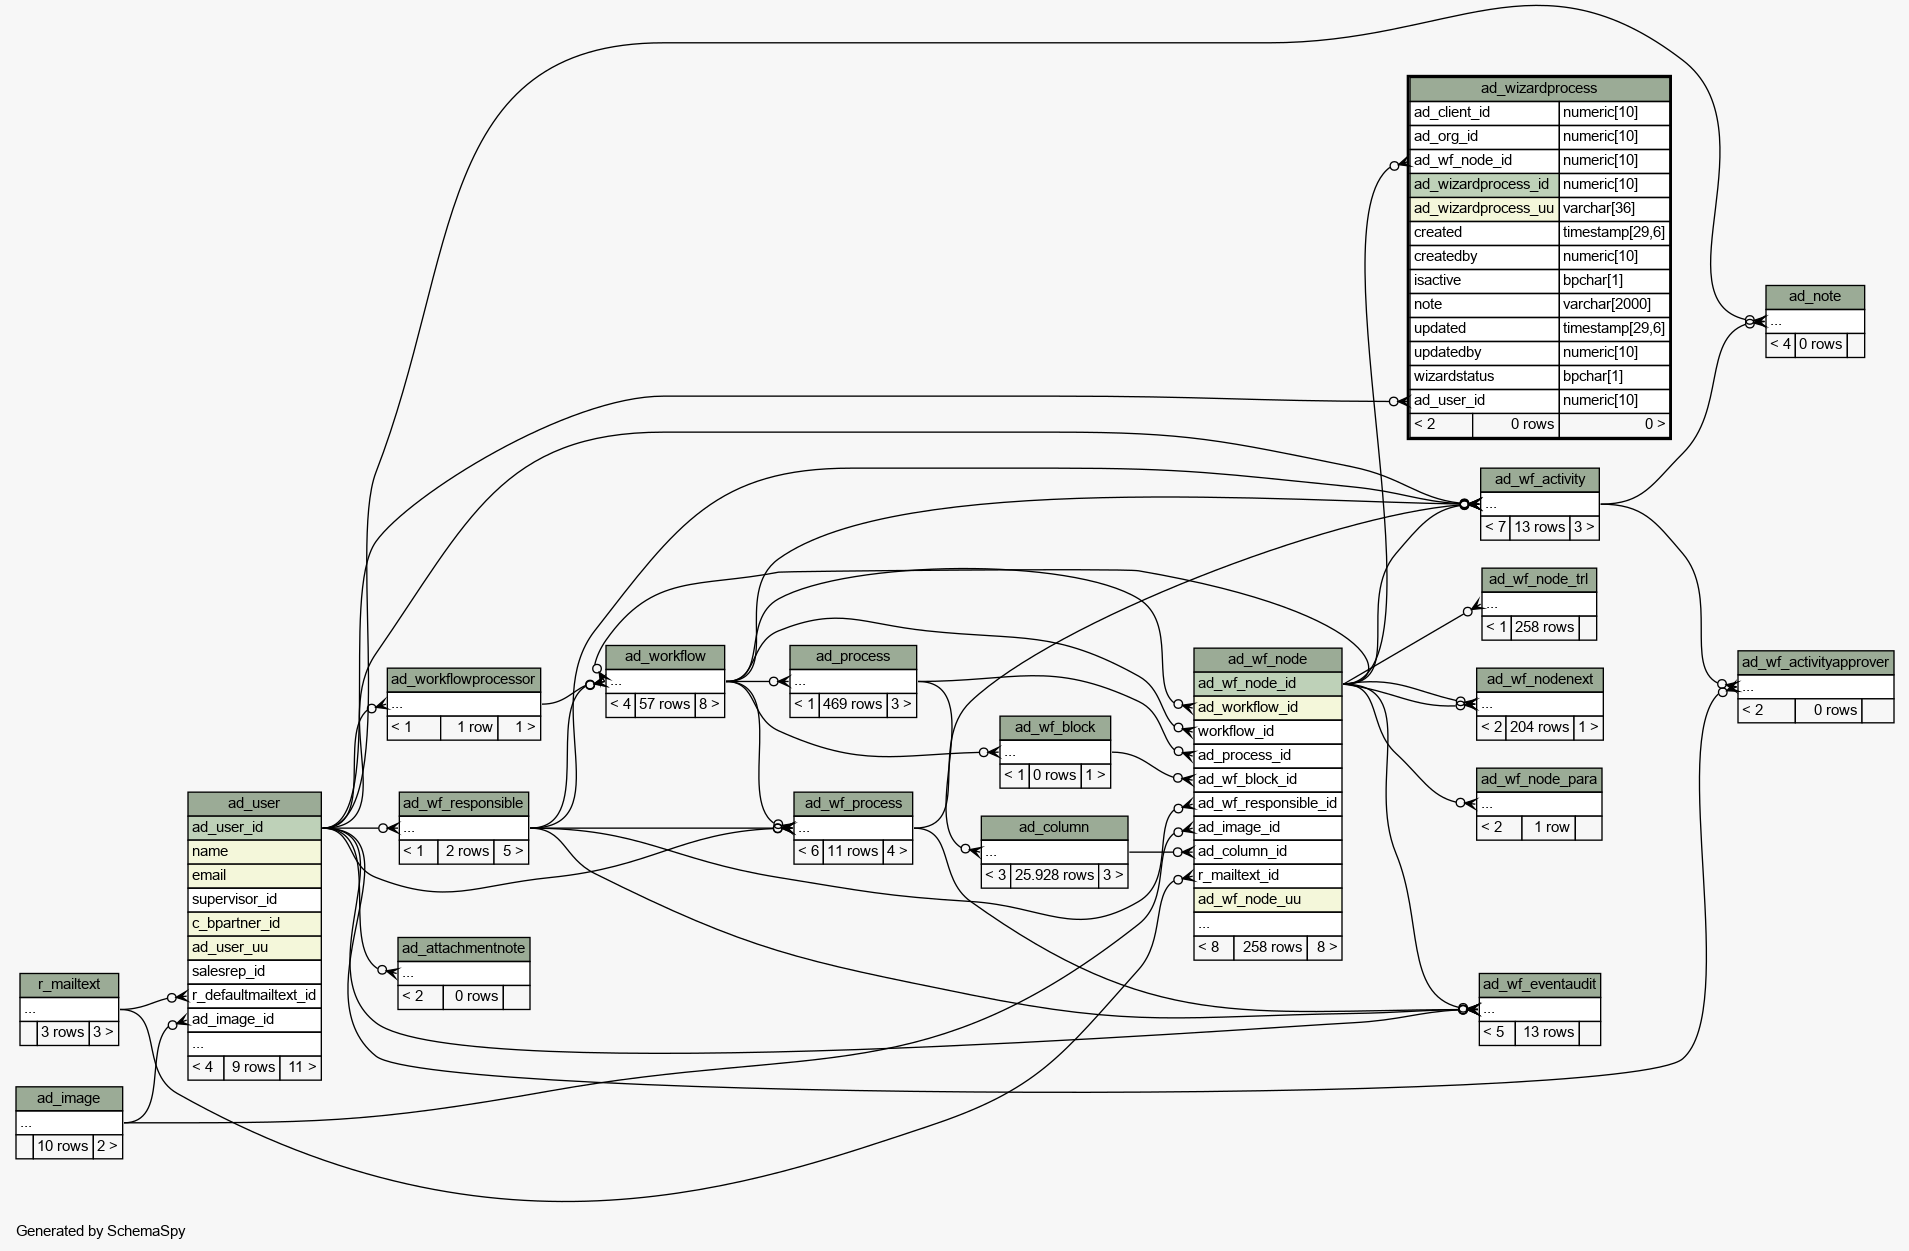Image resolution: width=1909 pixels, height=1251 pixels.
Task: Click the ad_wf_node_uu column
Action: [1267, 900]
